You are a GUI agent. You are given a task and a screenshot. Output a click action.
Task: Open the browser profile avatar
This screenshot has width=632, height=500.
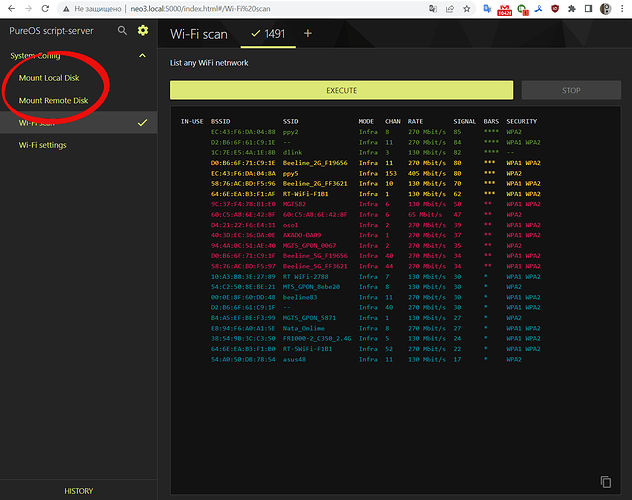point(606,8)
